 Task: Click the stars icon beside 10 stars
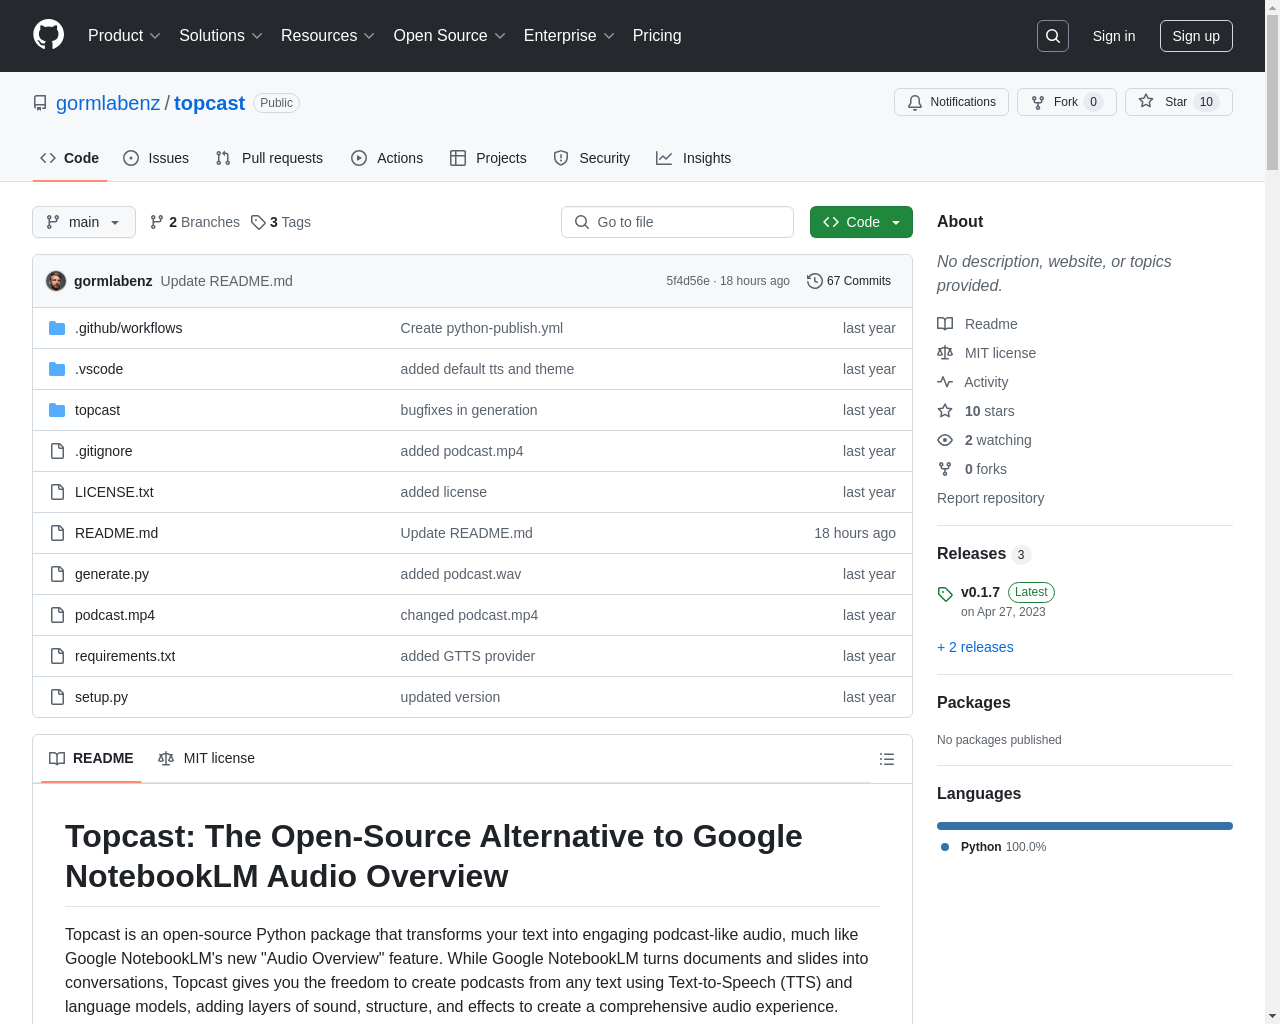click(x=945, y=411)
